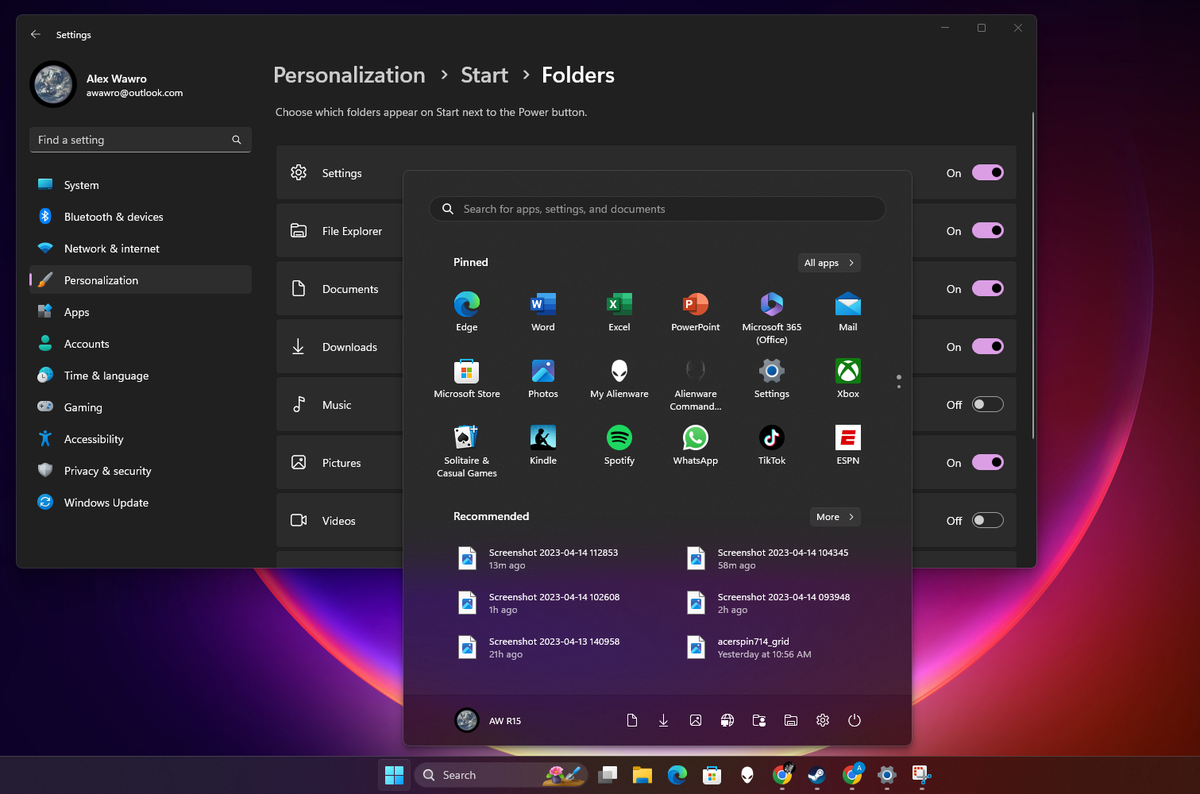Screen dimensions: 1200x794
Task: Expand the All apps list
Action: [828, 262]
